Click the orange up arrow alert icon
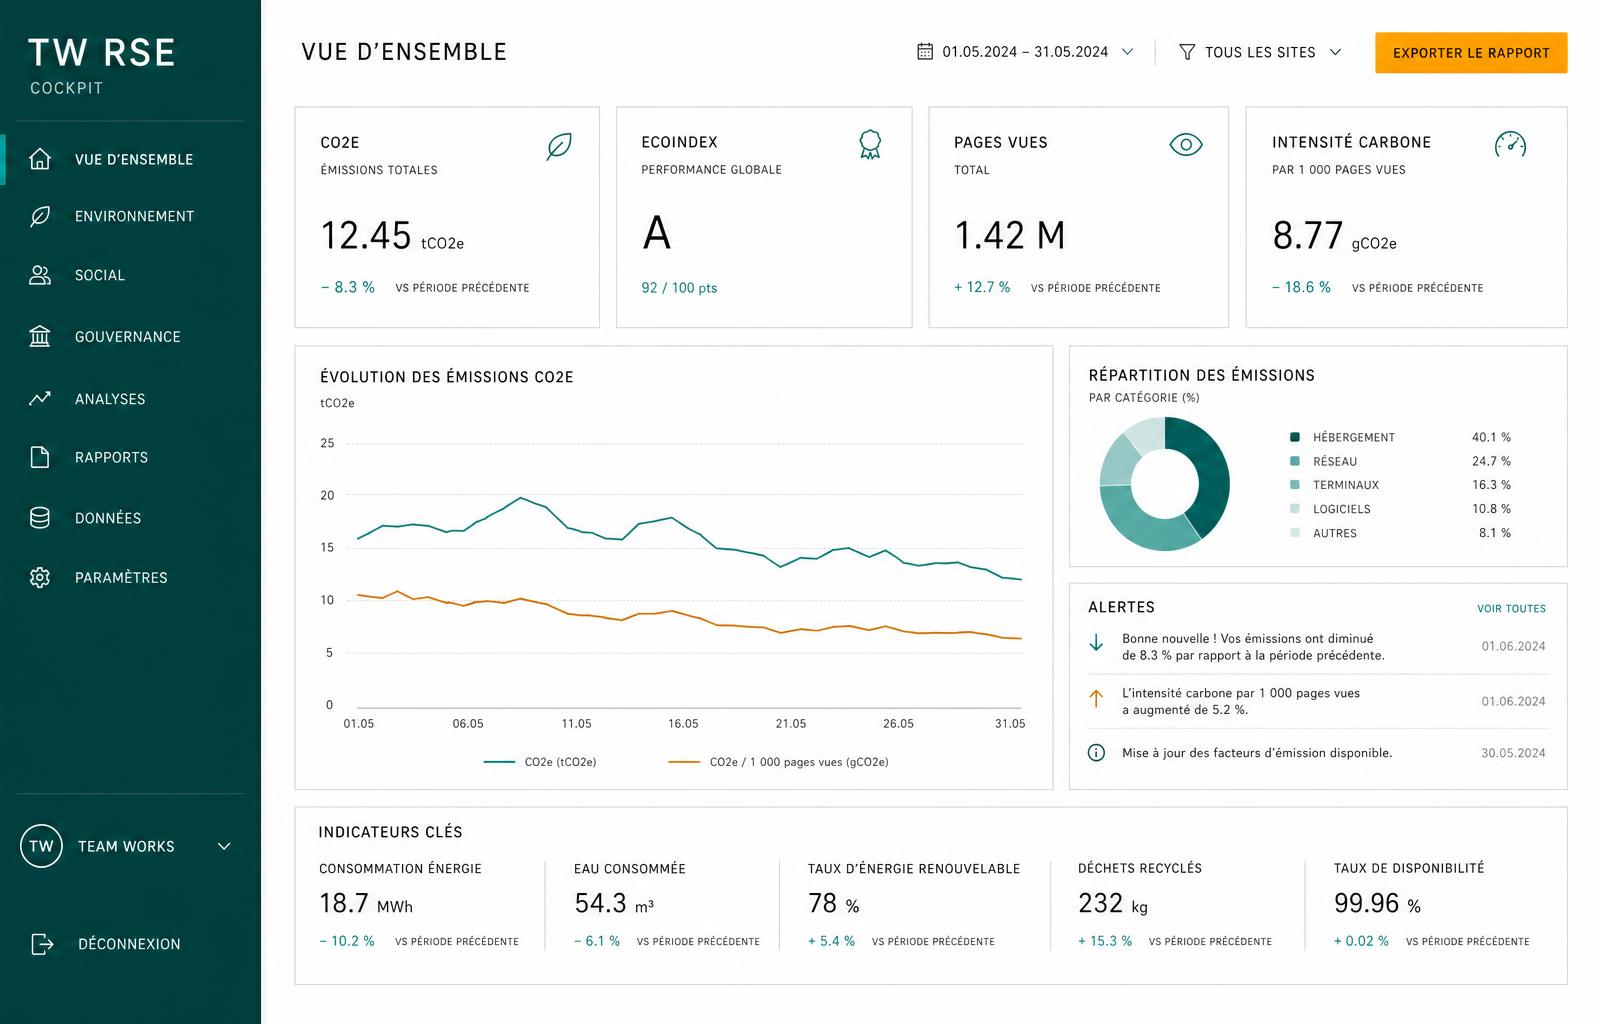This screenshot has width=1600, height=1024. 1096,698
